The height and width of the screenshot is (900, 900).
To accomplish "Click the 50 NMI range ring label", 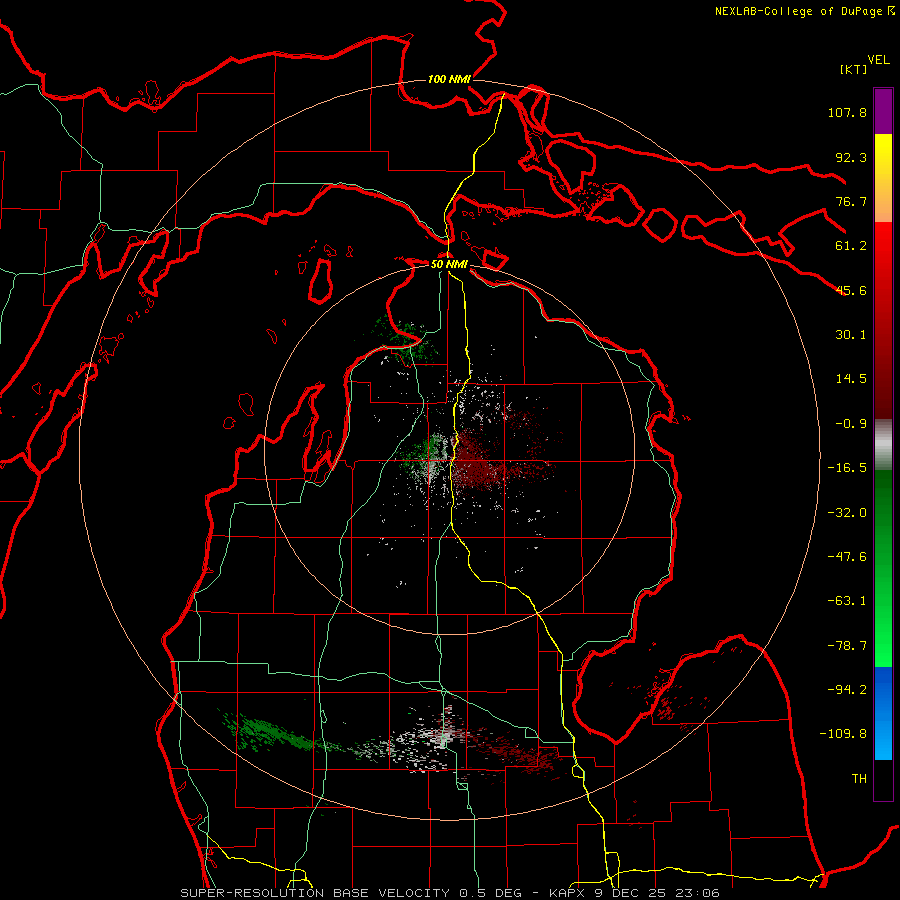I will pyautogui.click(x=449, y=264).
